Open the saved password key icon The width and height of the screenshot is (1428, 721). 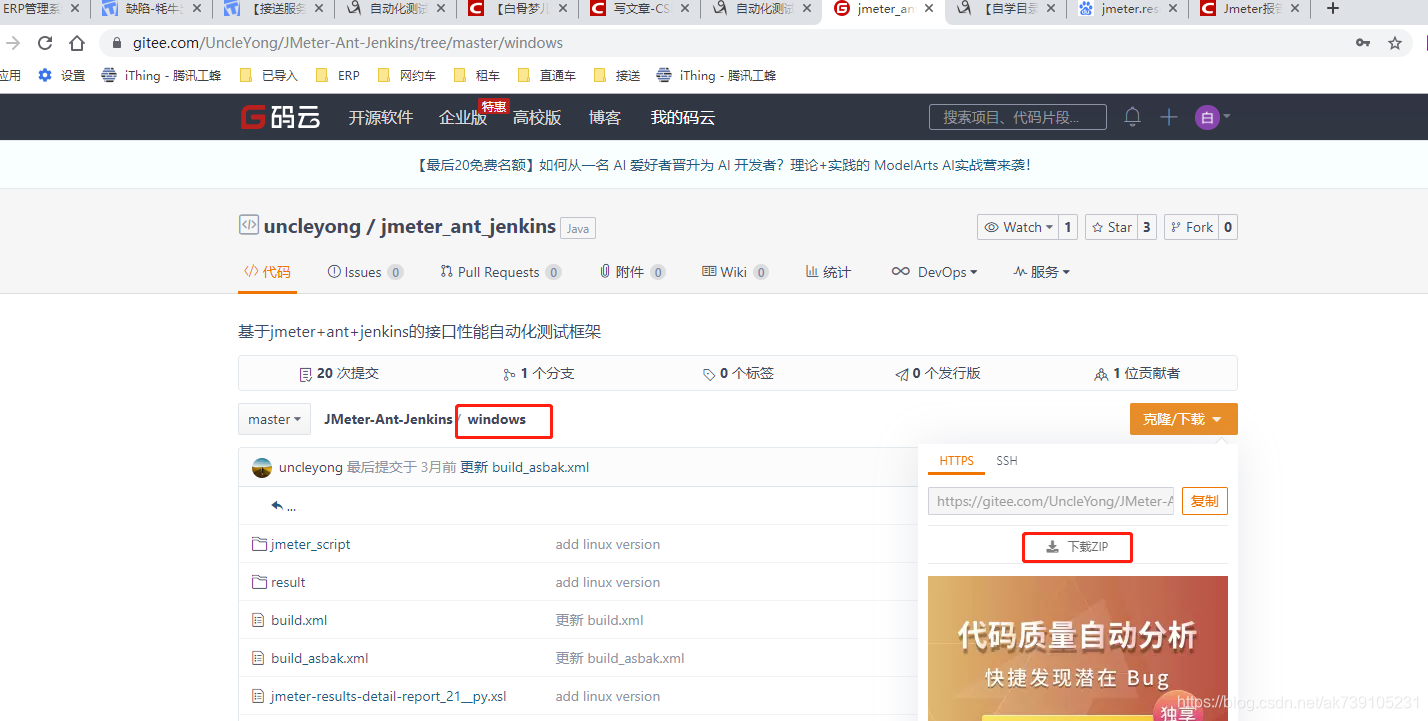(1363, 43)
